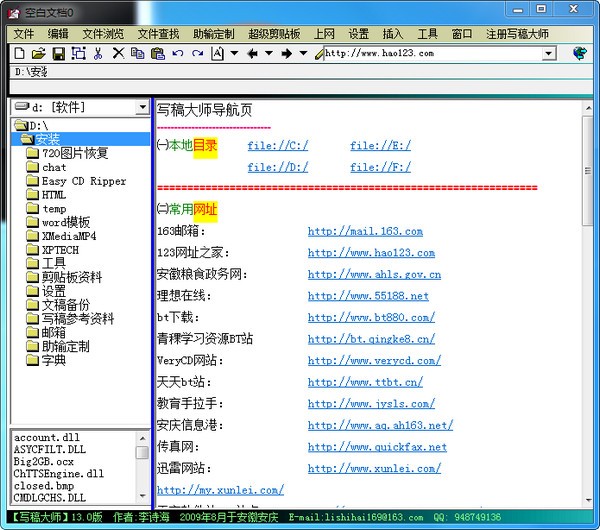Click the file list scroll-down arrow
This screenshot has height=530, width=600.
click(x=142, y=496)
